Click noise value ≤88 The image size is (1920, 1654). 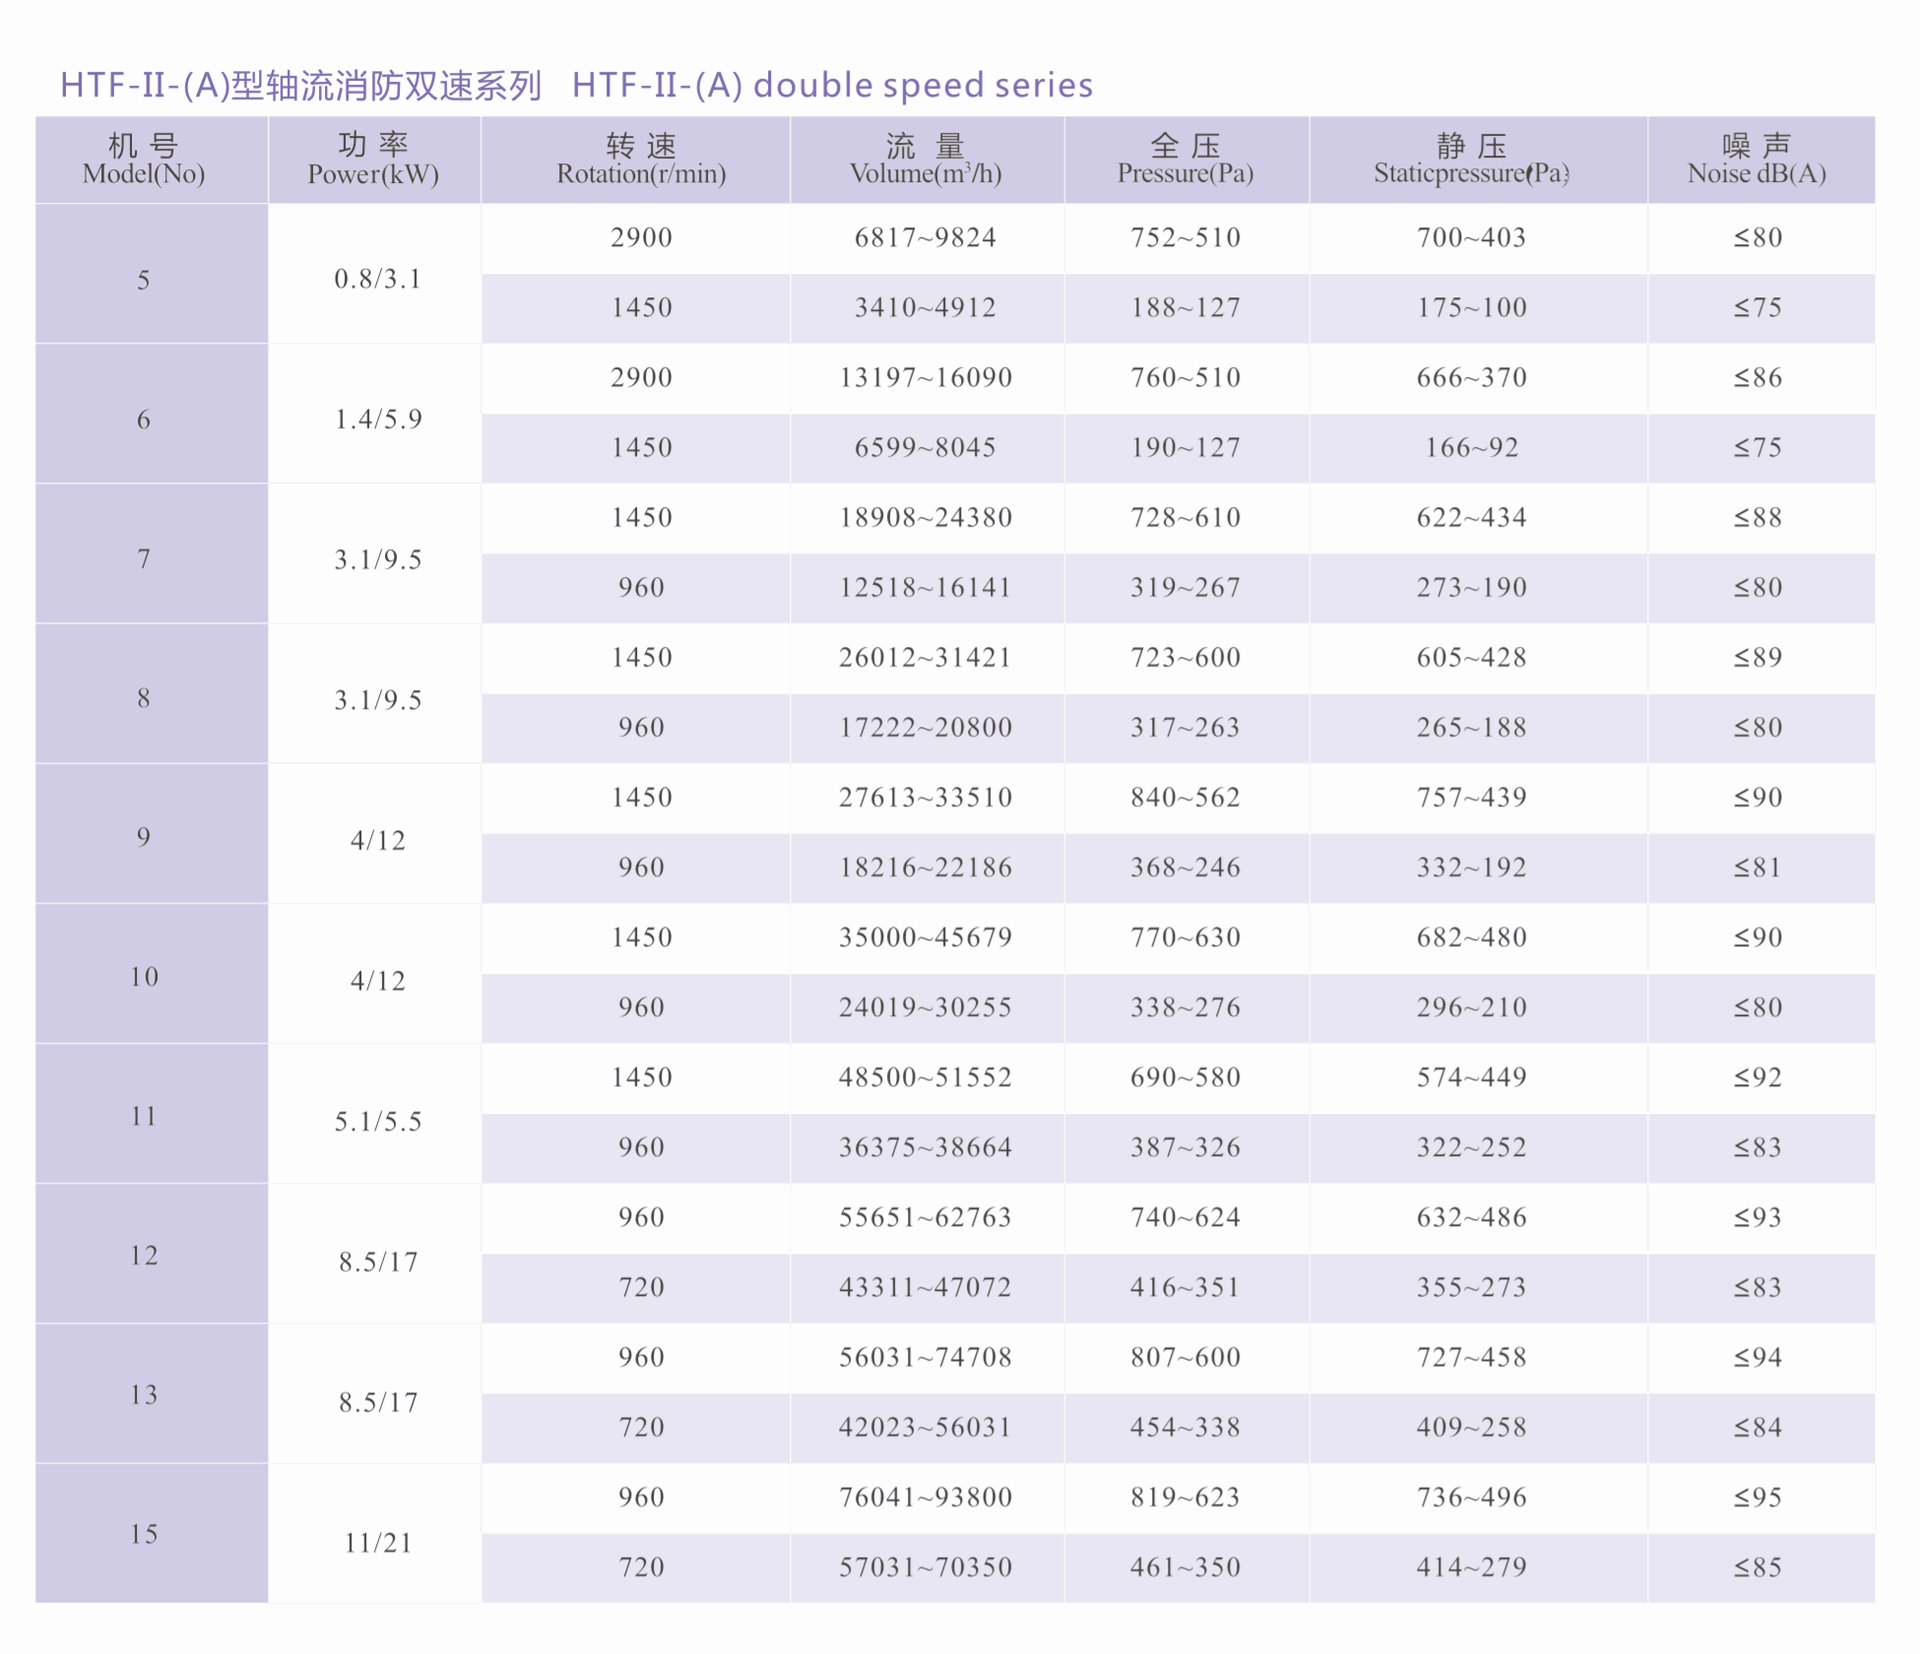click(1758, 518)
